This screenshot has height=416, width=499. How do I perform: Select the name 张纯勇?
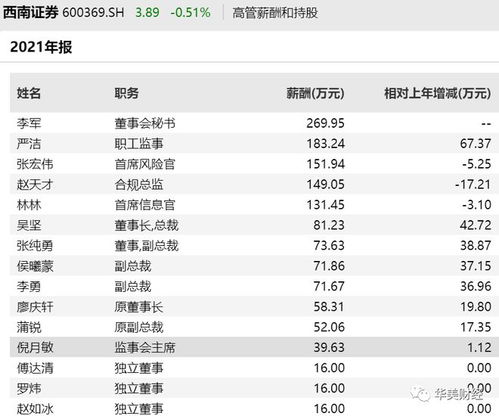click(x=35, y=246)
